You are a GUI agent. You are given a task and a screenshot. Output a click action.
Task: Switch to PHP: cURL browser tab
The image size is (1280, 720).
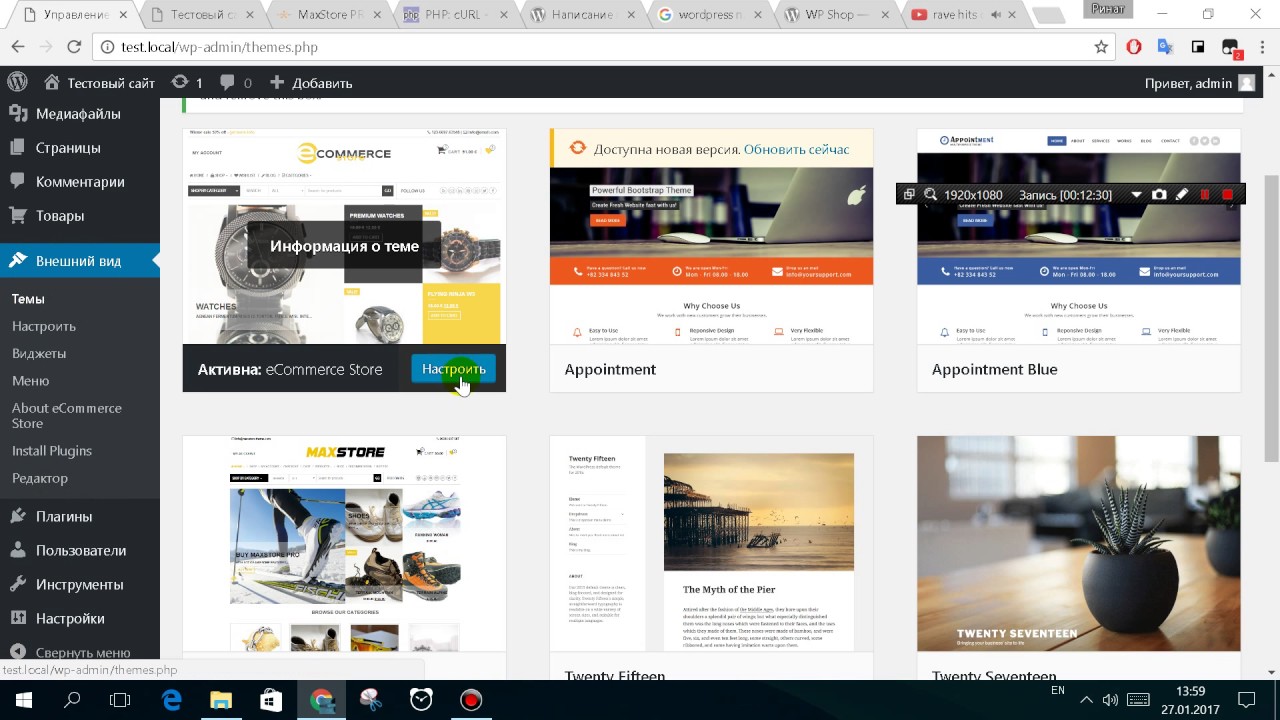point(457,15)
